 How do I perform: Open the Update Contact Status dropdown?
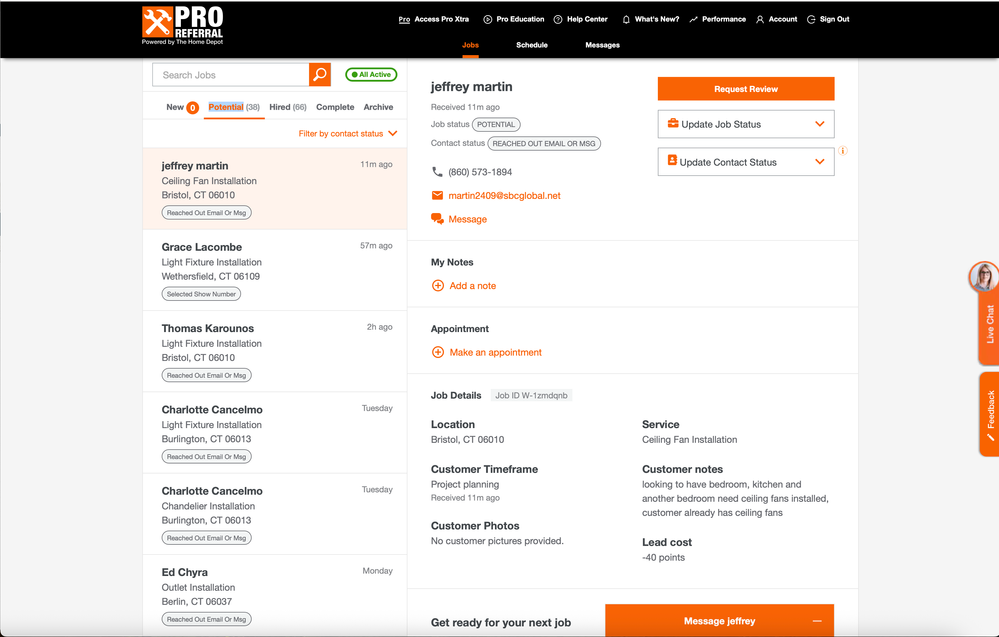(745, 162)
